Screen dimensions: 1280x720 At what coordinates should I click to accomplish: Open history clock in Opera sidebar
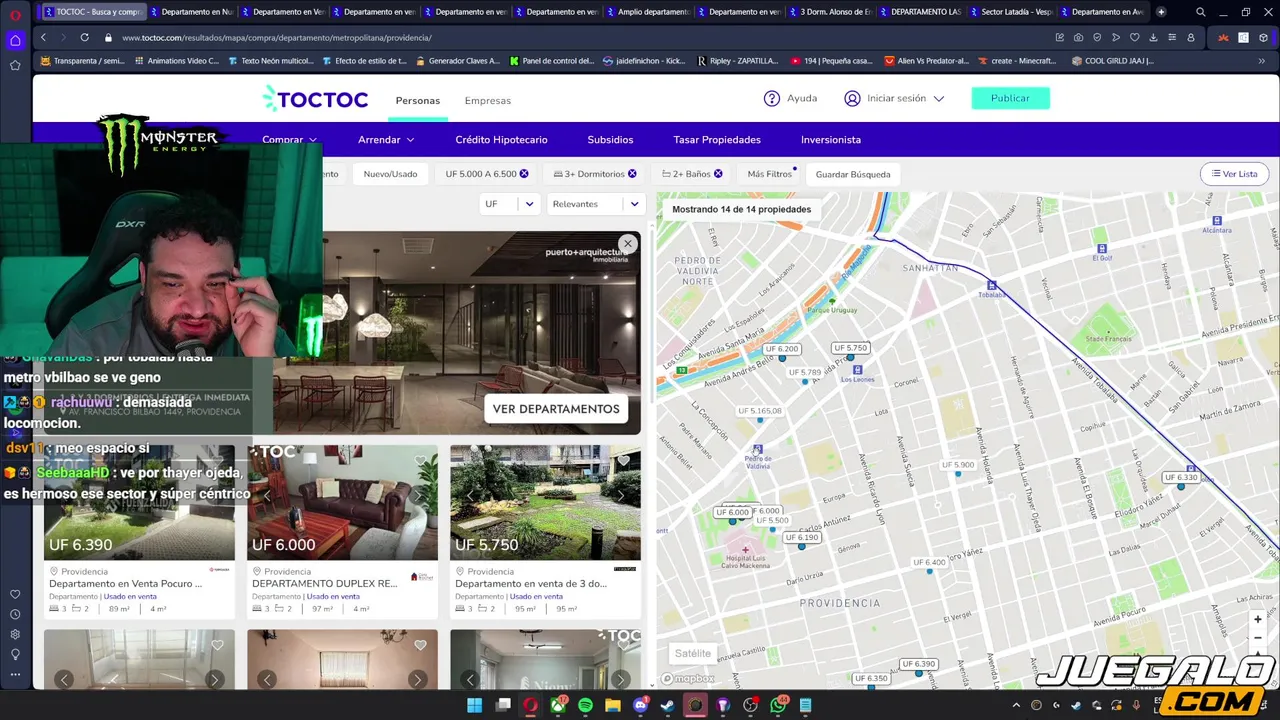coord(15,614)
